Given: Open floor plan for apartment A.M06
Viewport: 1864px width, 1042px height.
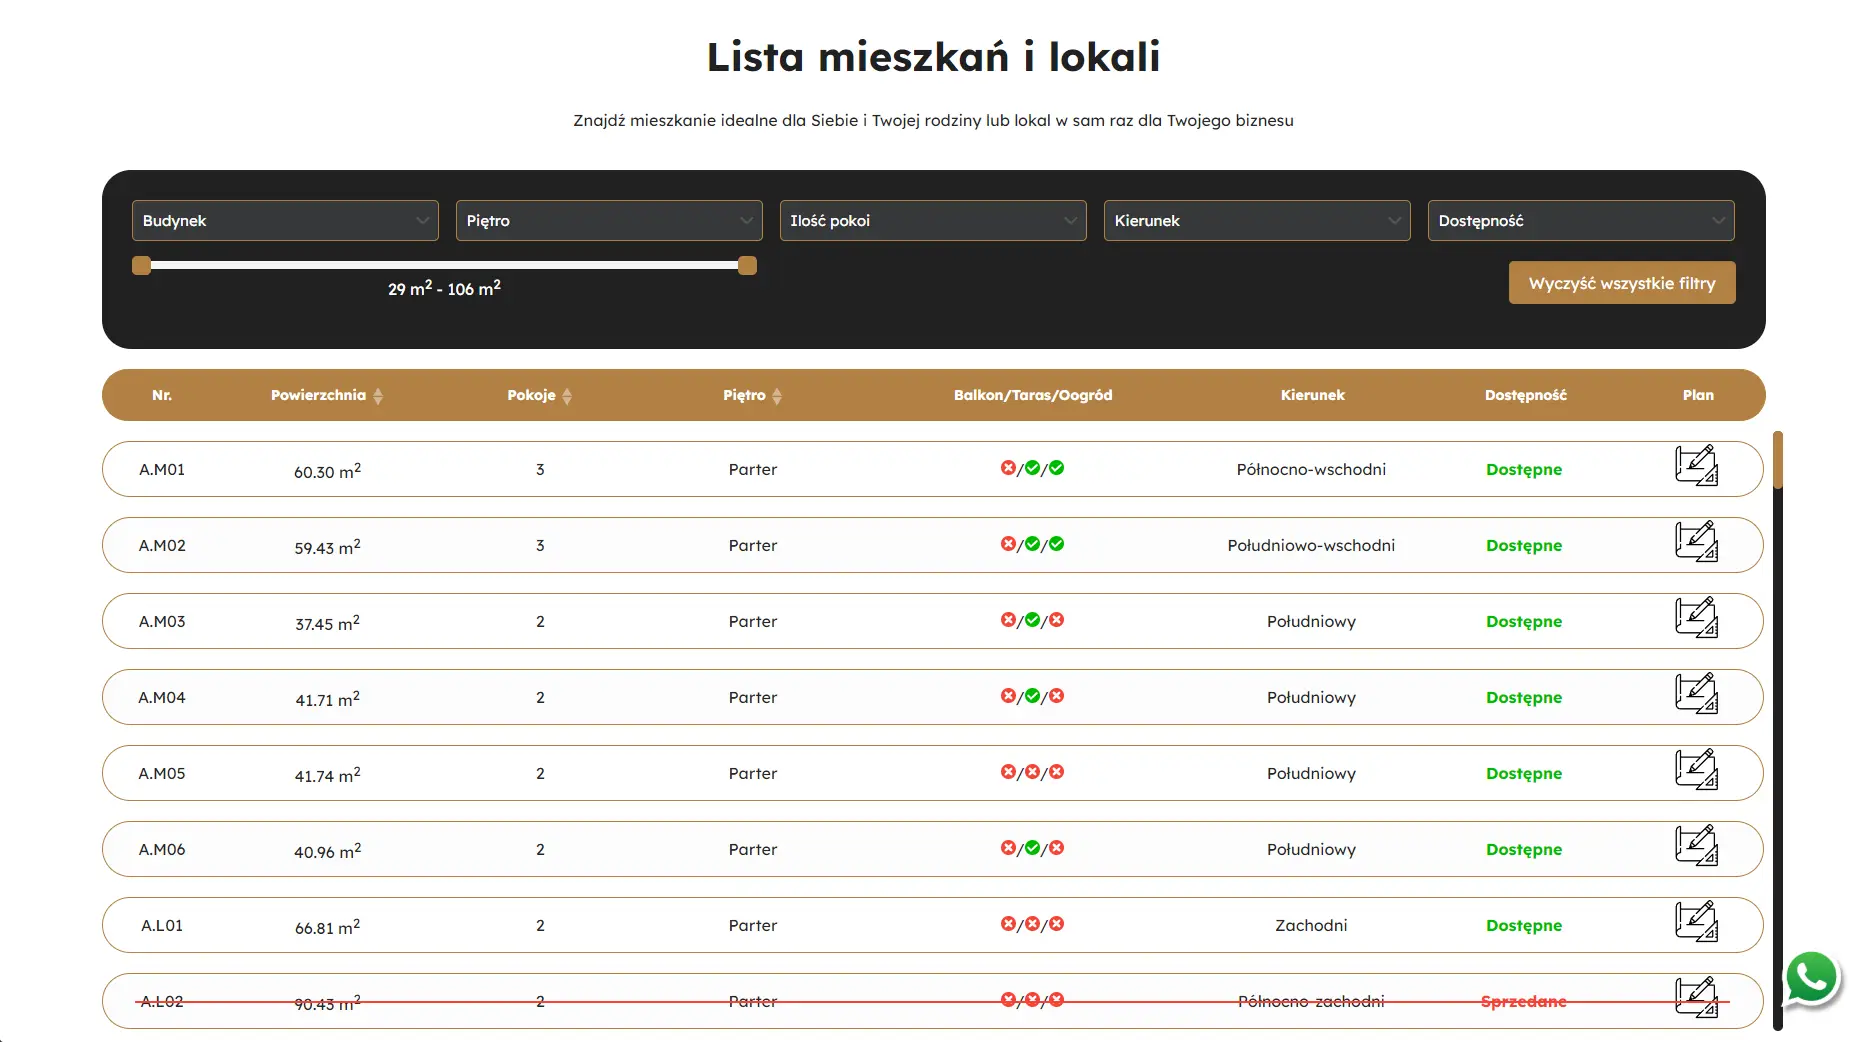Looking at the screenshot, I should coord(1696,846).
